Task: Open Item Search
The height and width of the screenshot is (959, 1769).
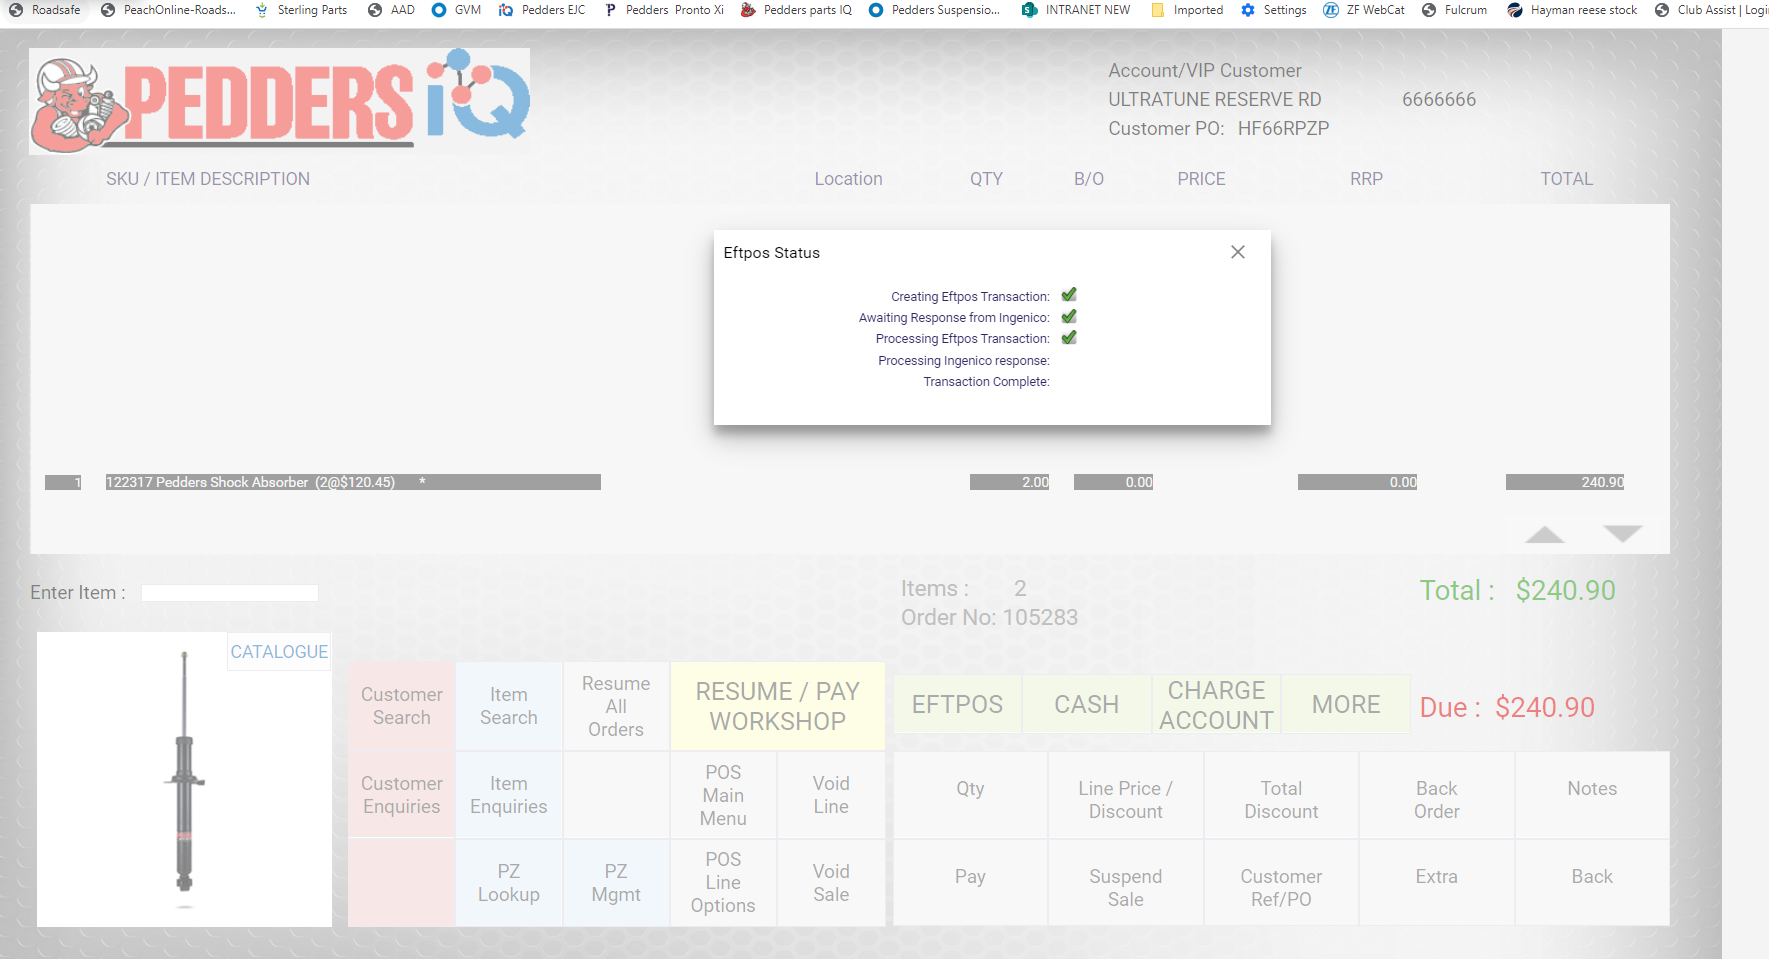Action: coord(509,706)
